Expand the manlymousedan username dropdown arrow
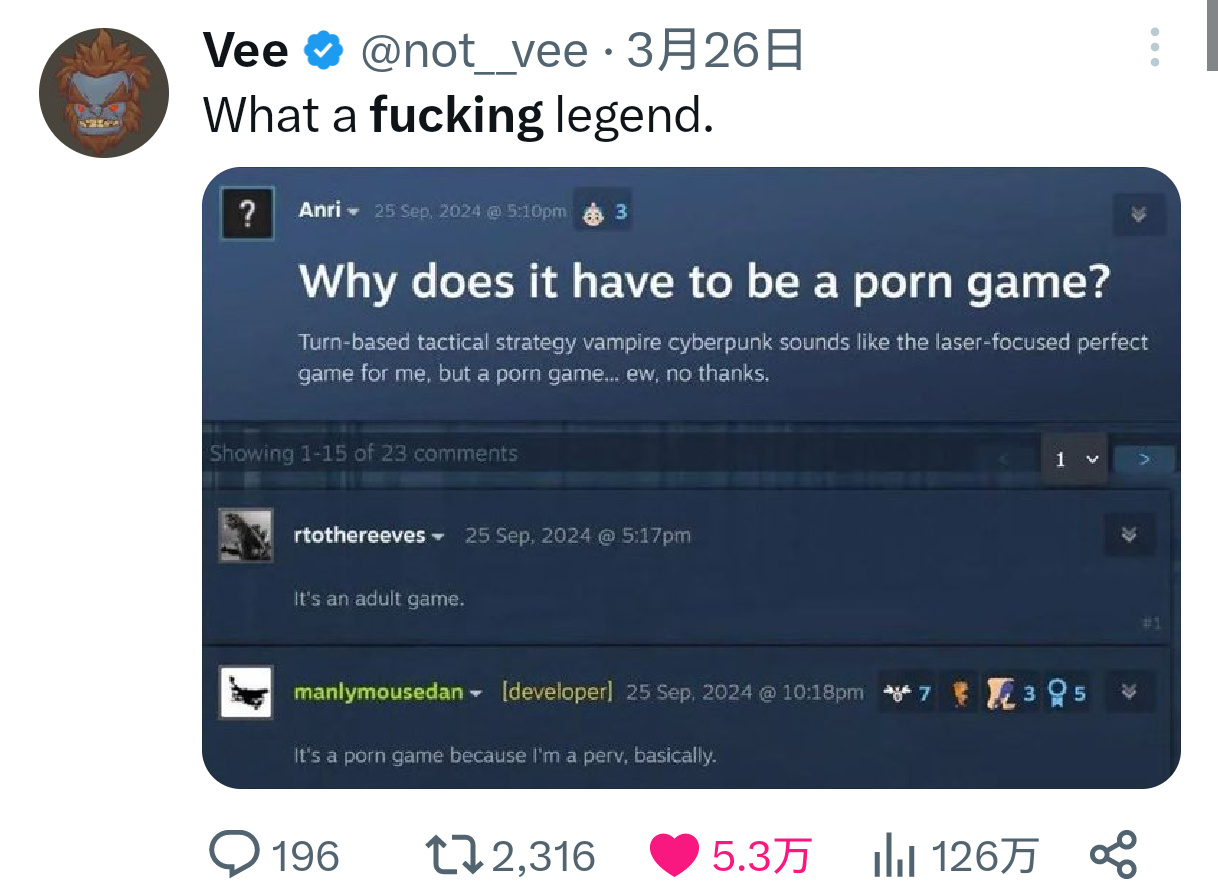The width and height of the screenshot is (1218, 892). (x=475, y=693)
